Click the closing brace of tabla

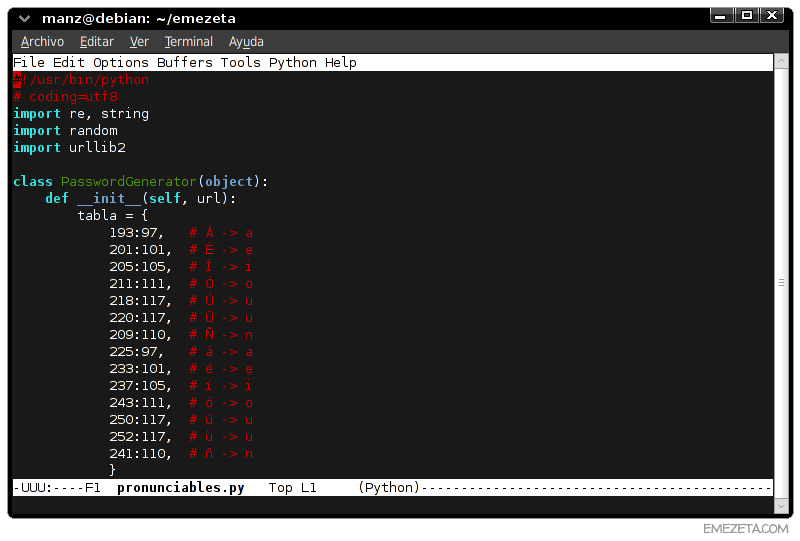[112, 470]
